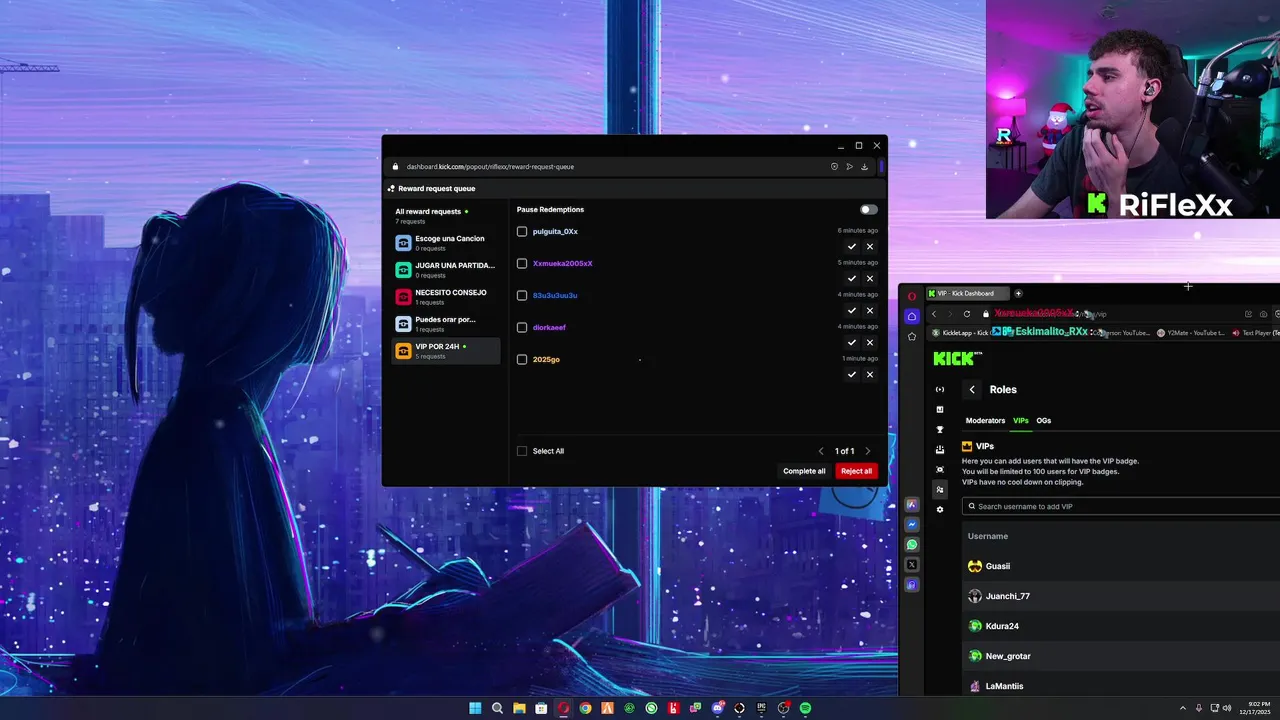Screen dimensions: 1280x720
Task: Select Puedes orar por reward
Action: (445, 324)
